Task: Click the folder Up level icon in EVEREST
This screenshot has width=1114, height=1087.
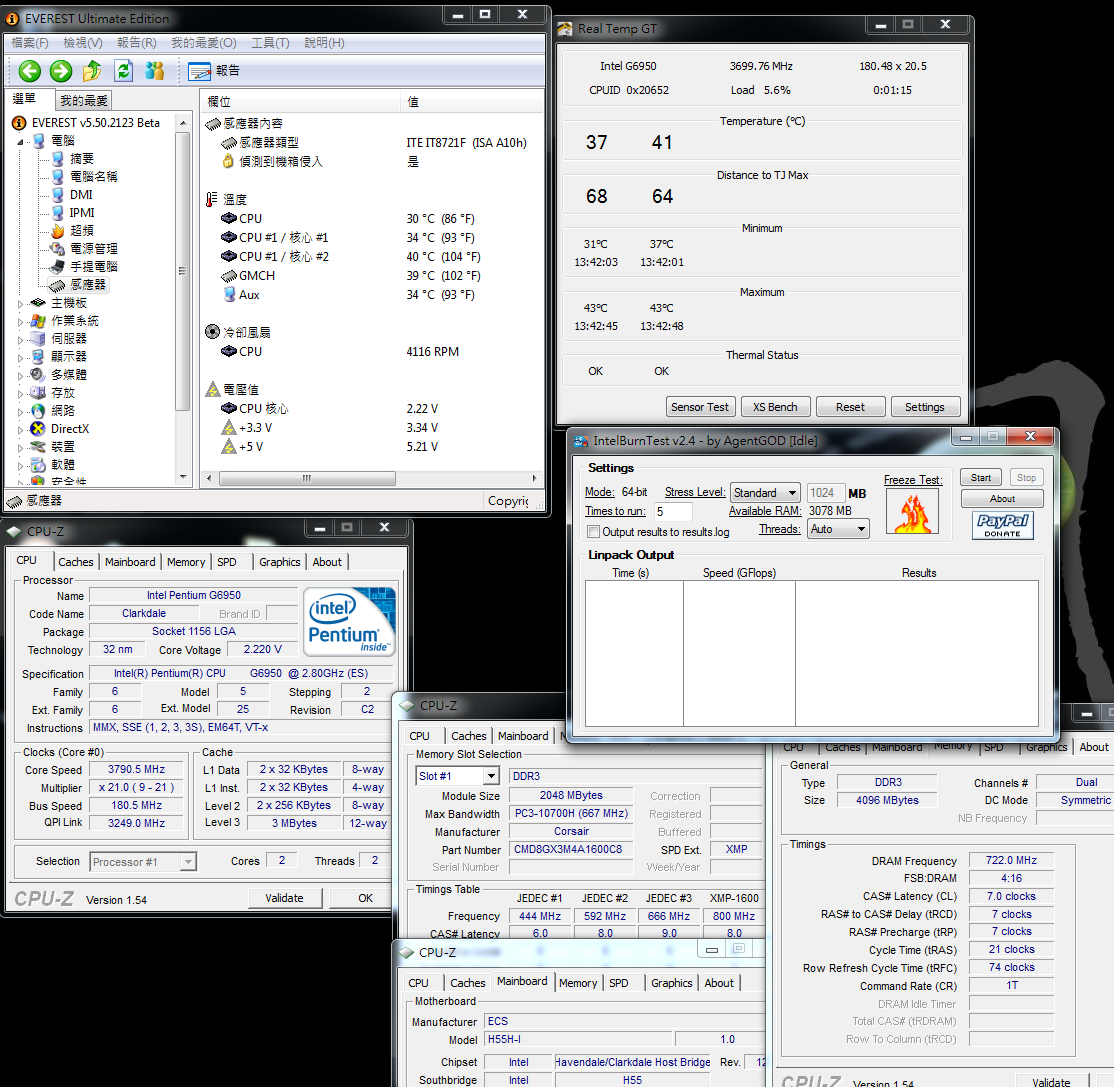Action: click(92, 70)
